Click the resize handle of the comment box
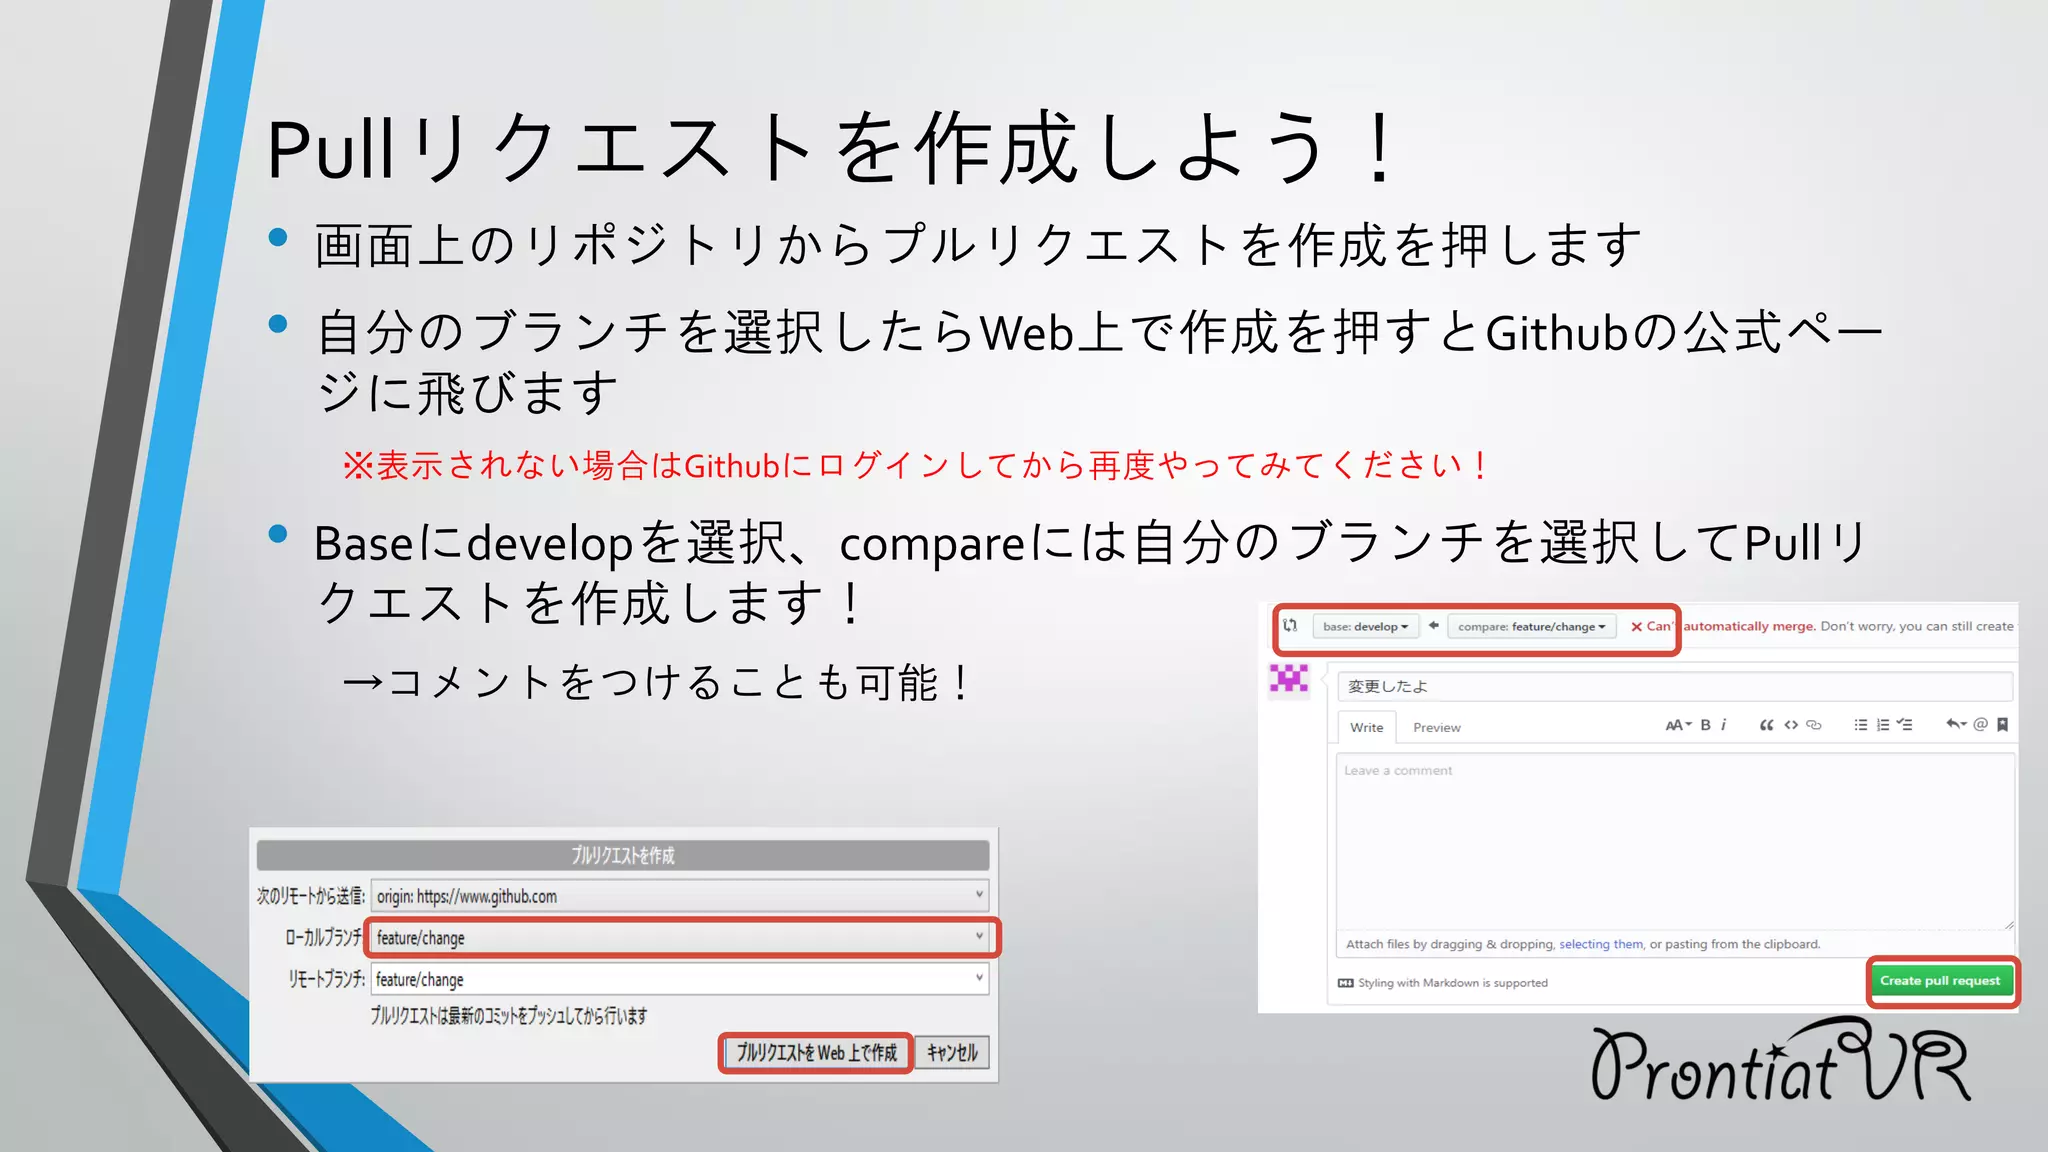The image size is (2048, 1152). pos(2008,924)
